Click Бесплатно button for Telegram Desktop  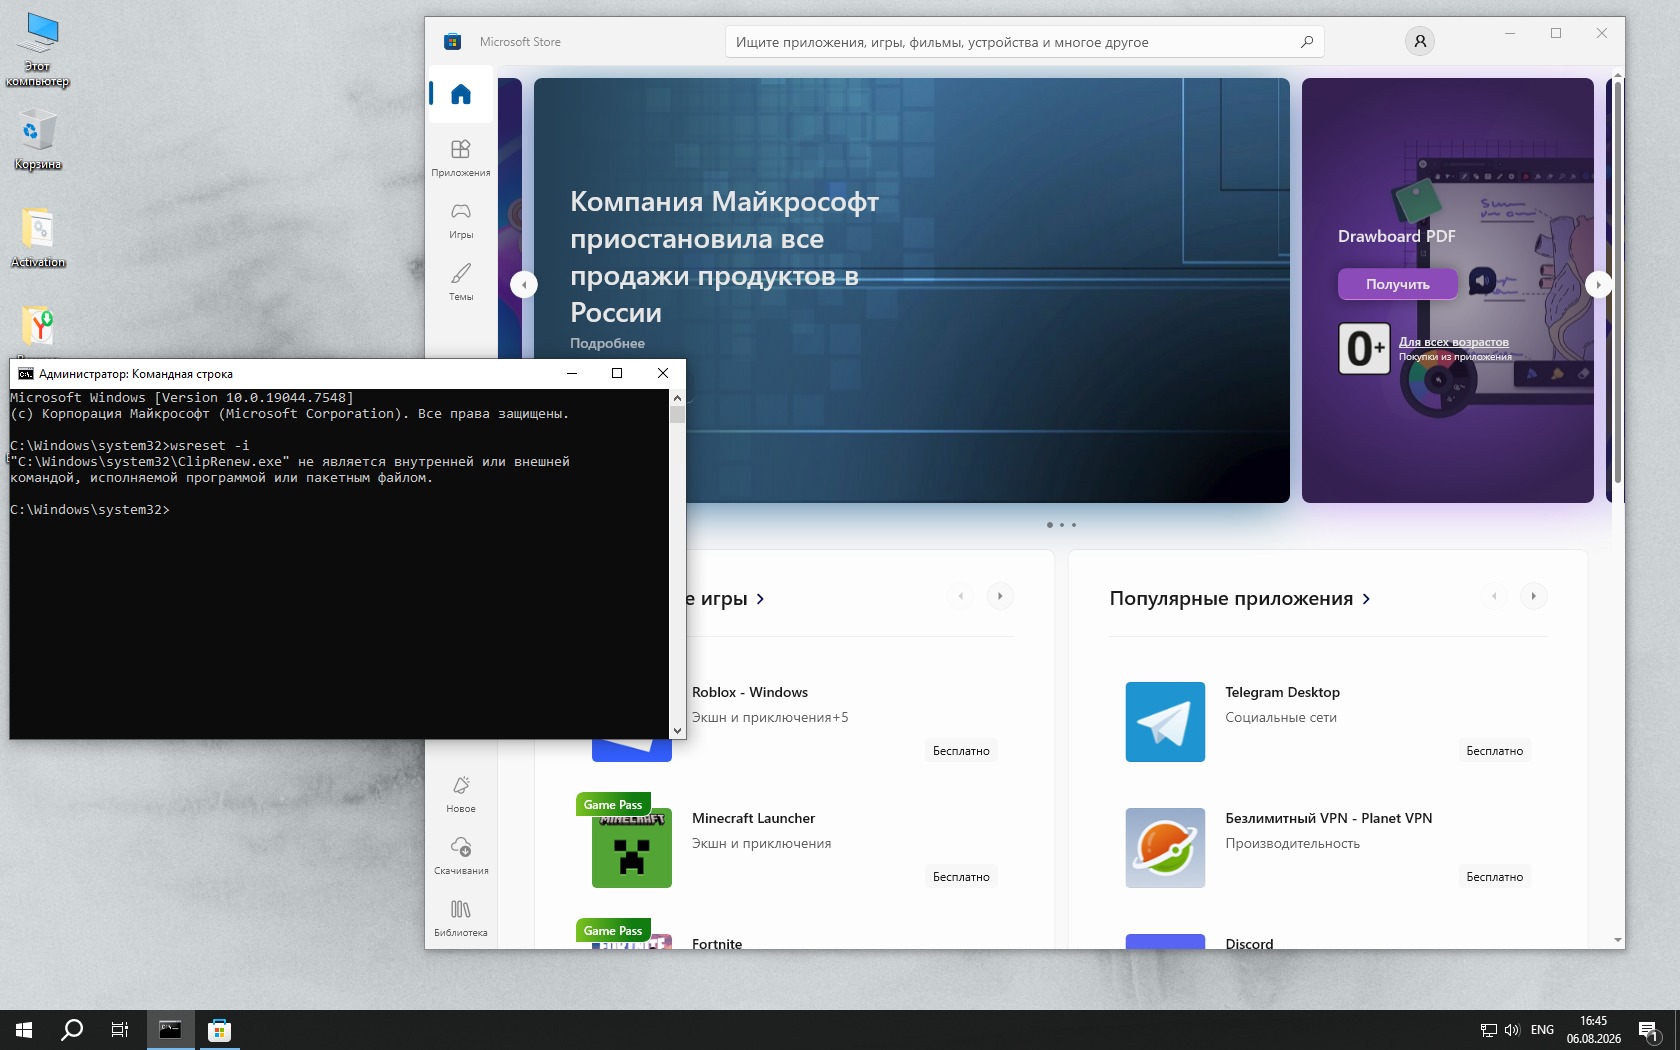1495,751
